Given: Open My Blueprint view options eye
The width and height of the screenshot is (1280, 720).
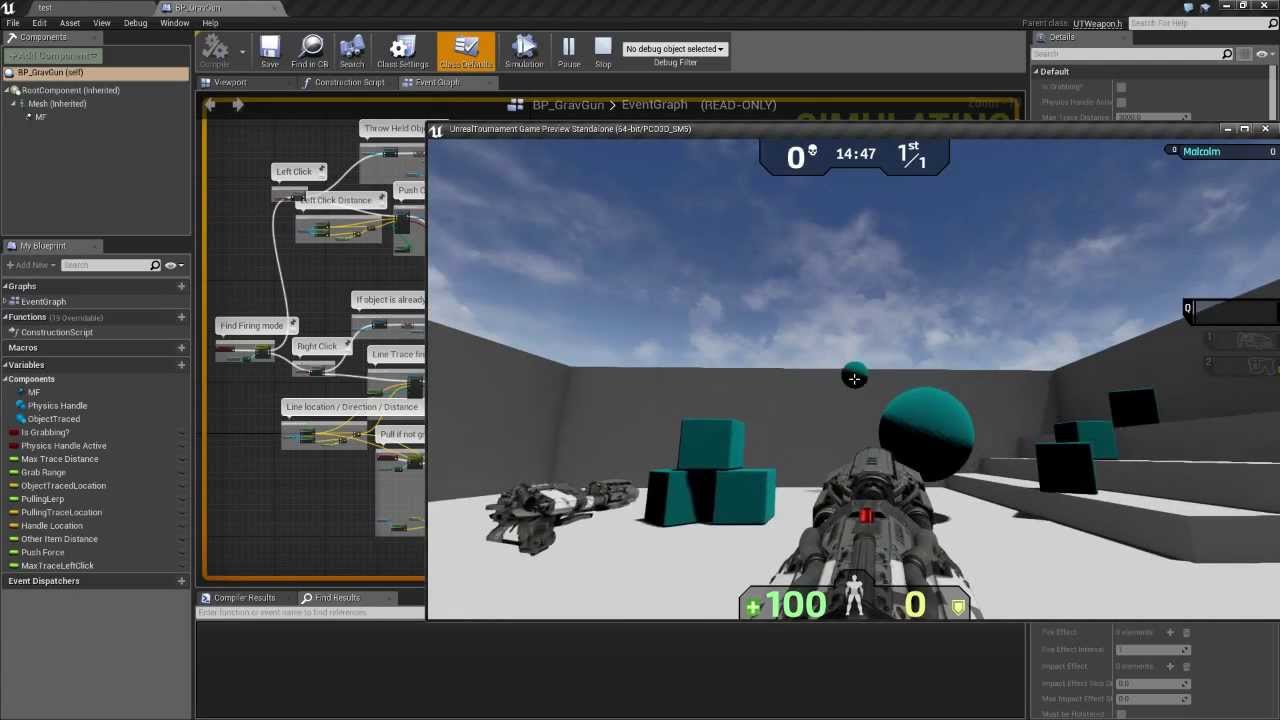Looking at the screenshot, I should pyautogui.click(x=172, y=265).
